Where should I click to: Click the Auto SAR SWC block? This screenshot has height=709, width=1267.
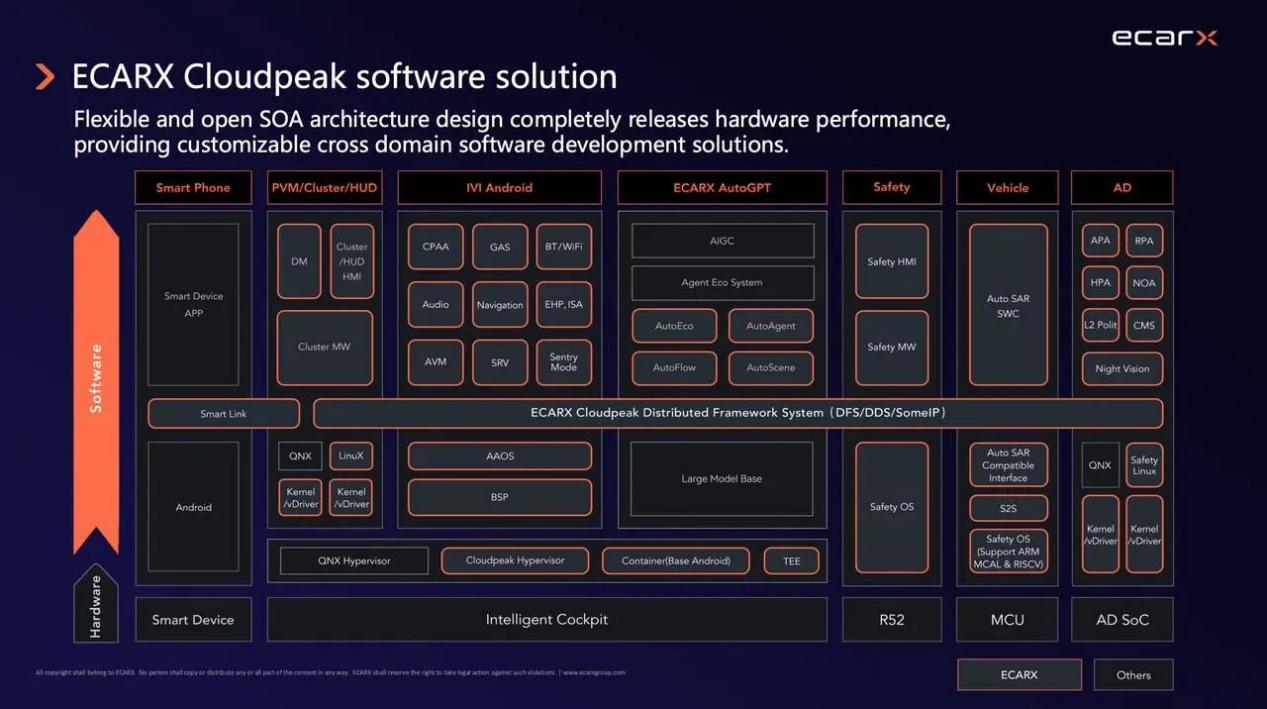click(1008, 305)
